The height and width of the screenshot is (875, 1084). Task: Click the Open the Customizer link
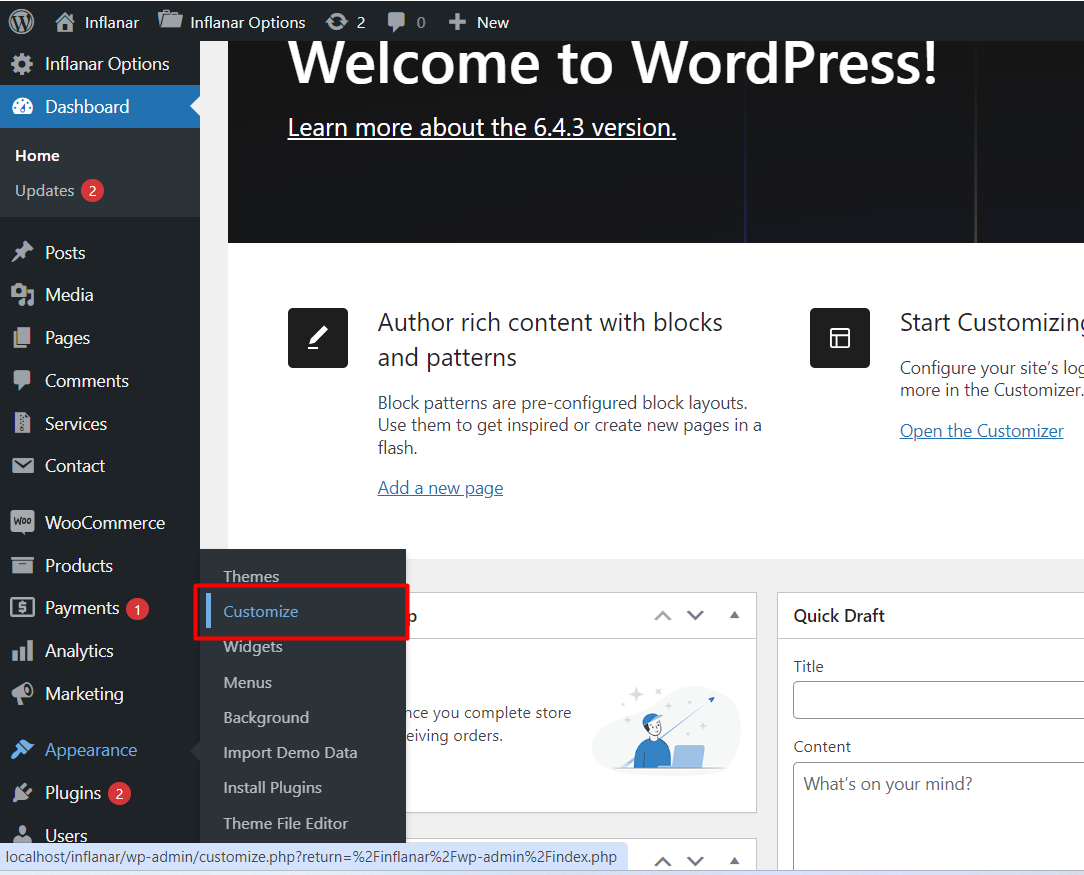982,431
